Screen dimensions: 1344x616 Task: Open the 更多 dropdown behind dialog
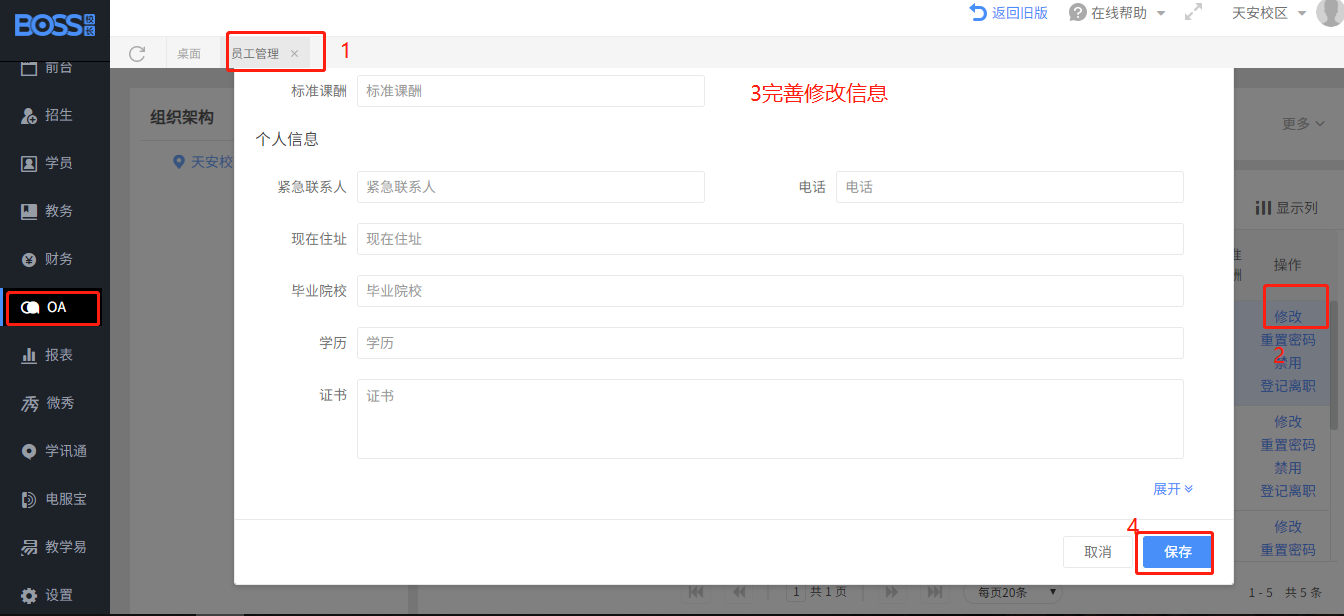[1303, 124]
